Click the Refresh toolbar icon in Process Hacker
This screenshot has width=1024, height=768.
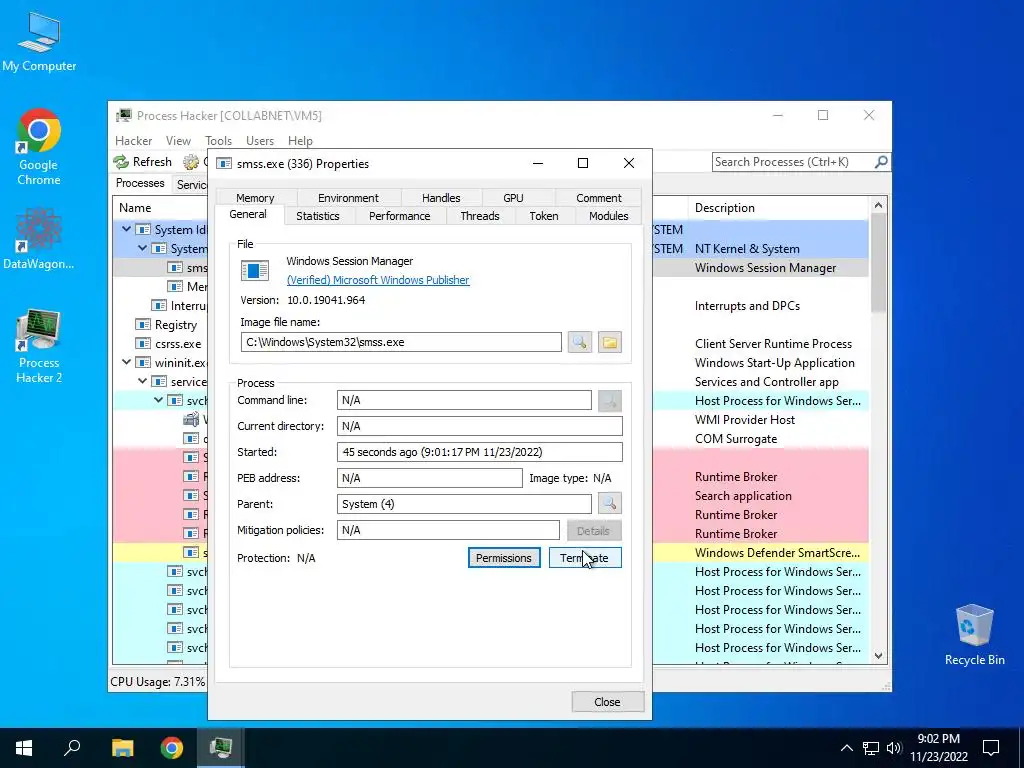tap(121, 161)
